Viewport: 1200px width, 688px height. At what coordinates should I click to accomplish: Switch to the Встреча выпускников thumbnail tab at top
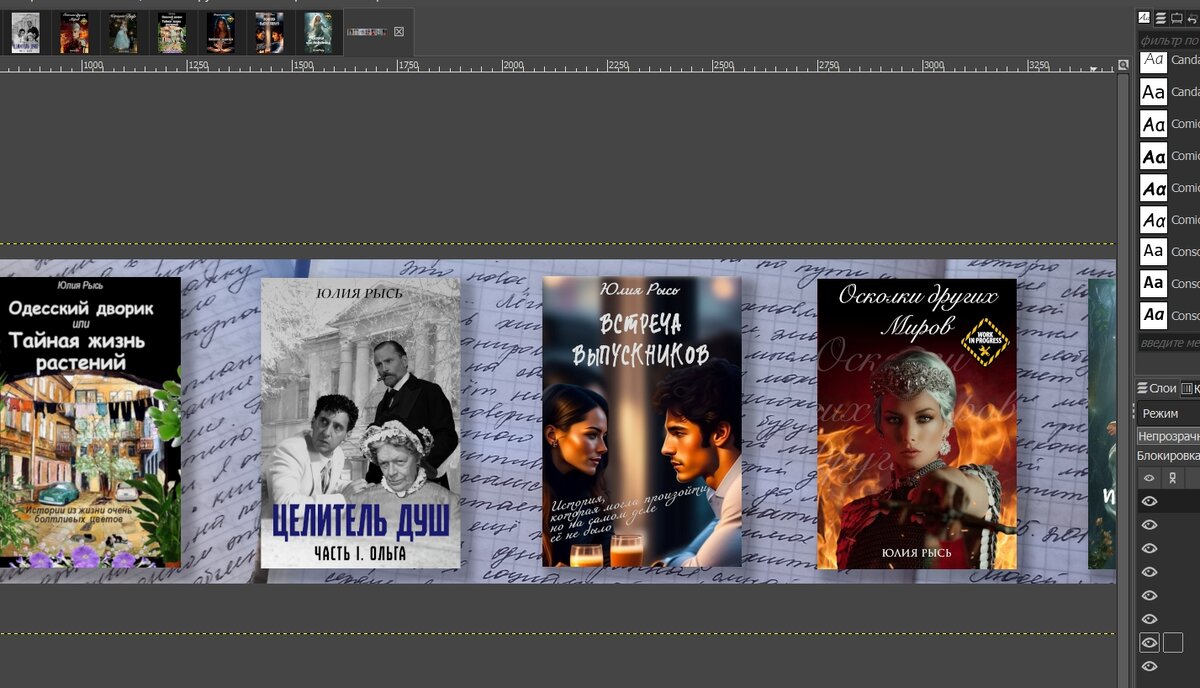click(x=270, y=33)
